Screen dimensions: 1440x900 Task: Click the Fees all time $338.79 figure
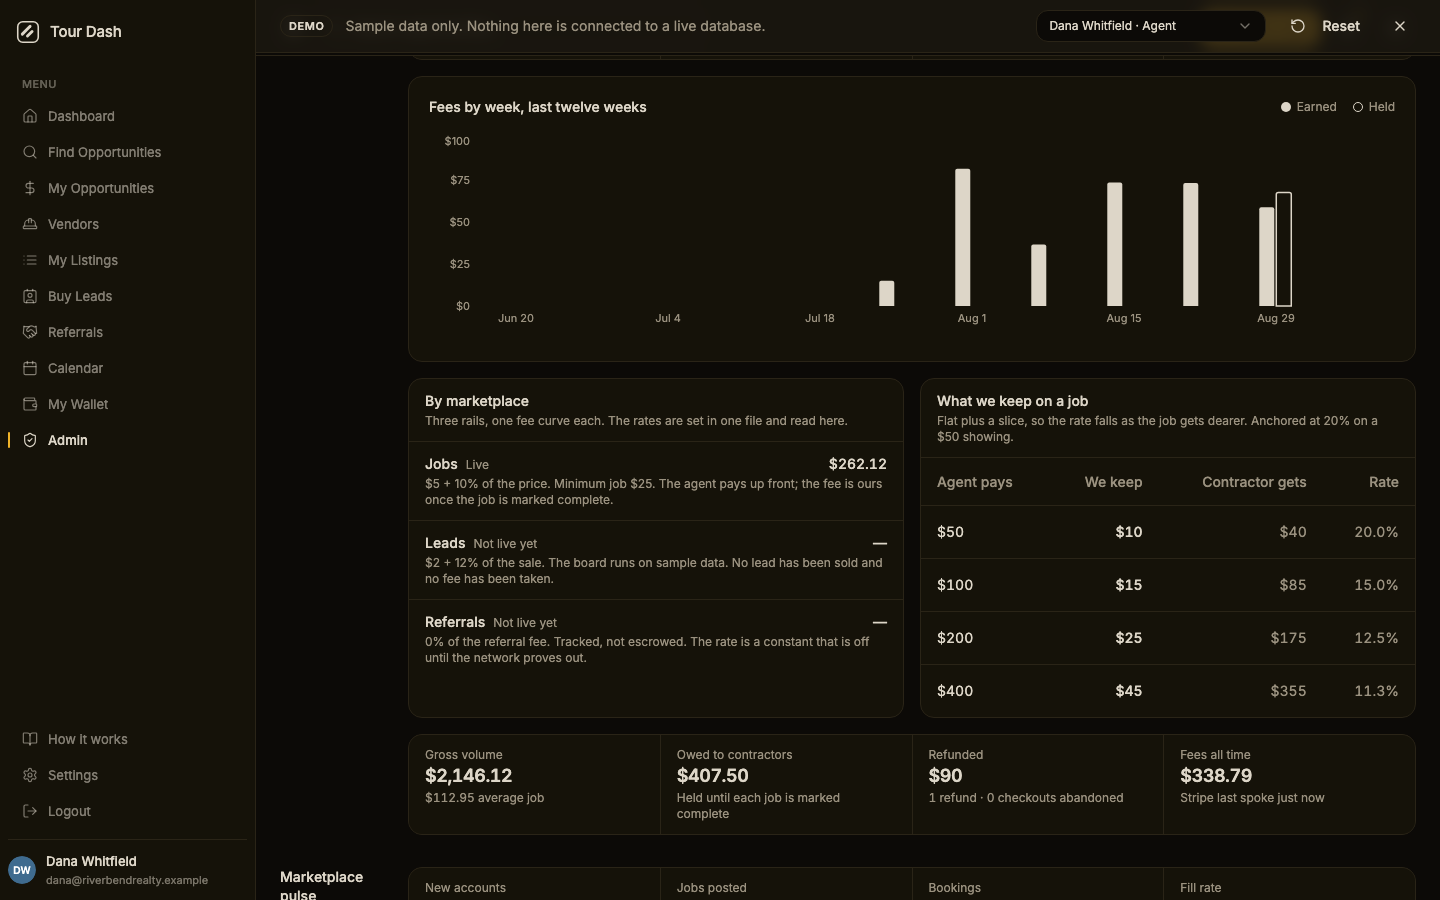click(1216, 775)
